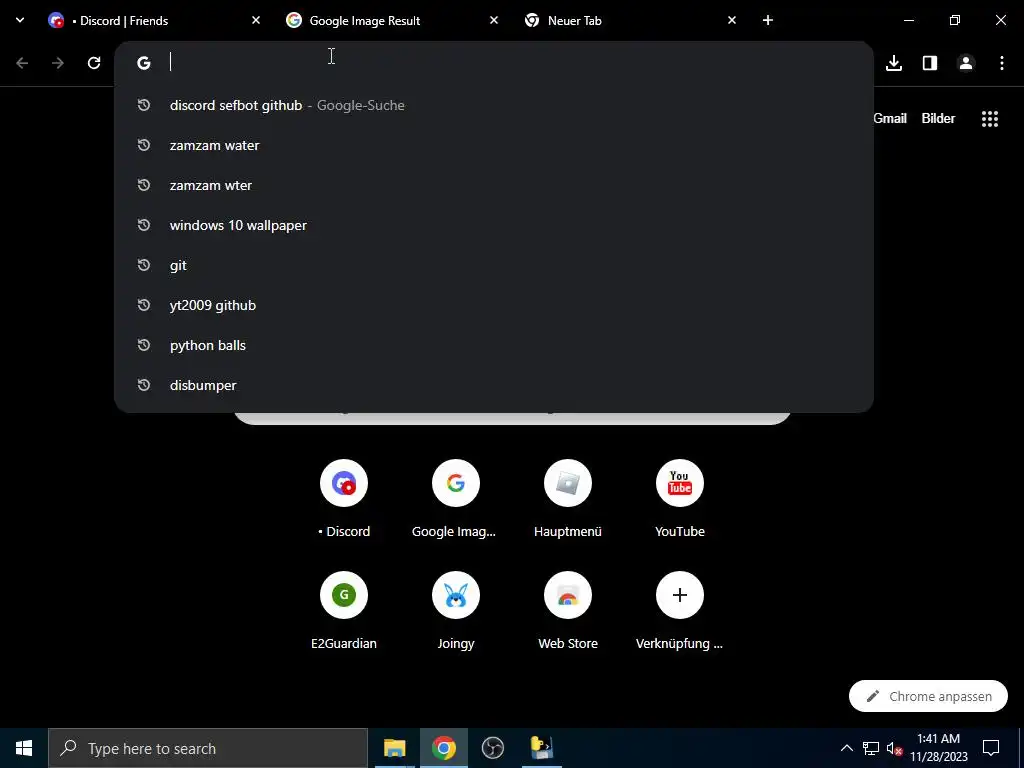Expand the system tray hidden icons chevron
The height and width of the screenshot is (768, 1024).
pyautogui.click(x=846, y=748)
